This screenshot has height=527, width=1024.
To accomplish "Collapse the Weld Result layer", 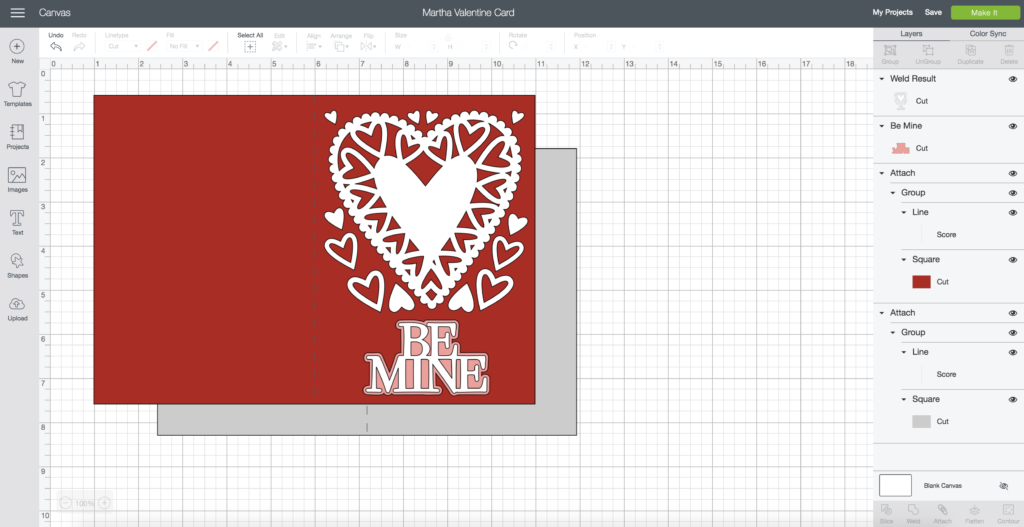I will coord(882,79).
